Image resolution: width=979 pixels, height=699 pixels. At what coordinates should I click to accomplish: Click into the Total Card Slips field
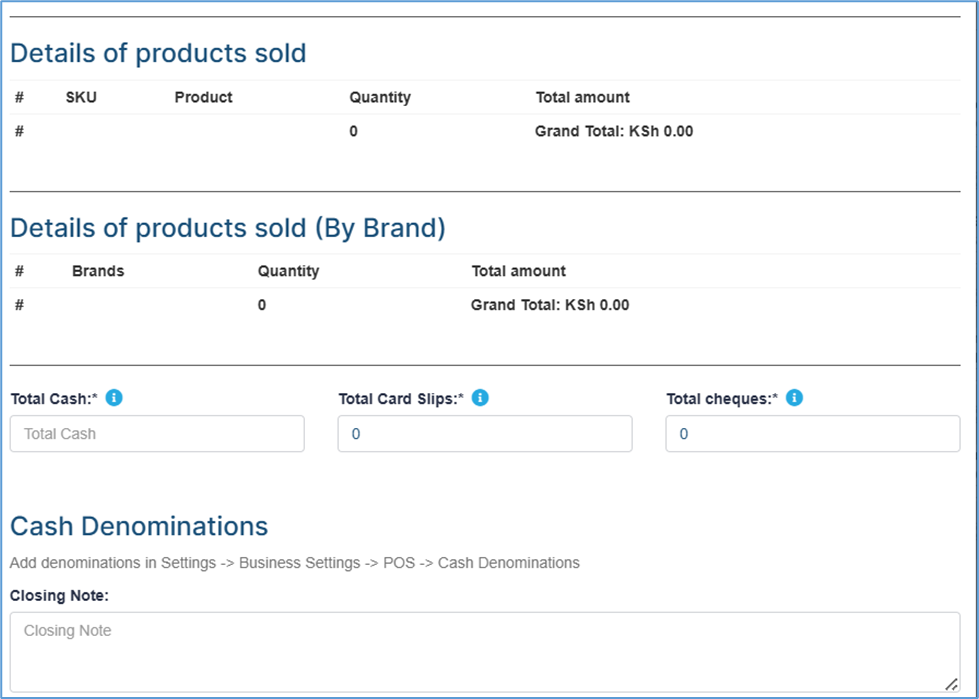click(x=485, y=434)
